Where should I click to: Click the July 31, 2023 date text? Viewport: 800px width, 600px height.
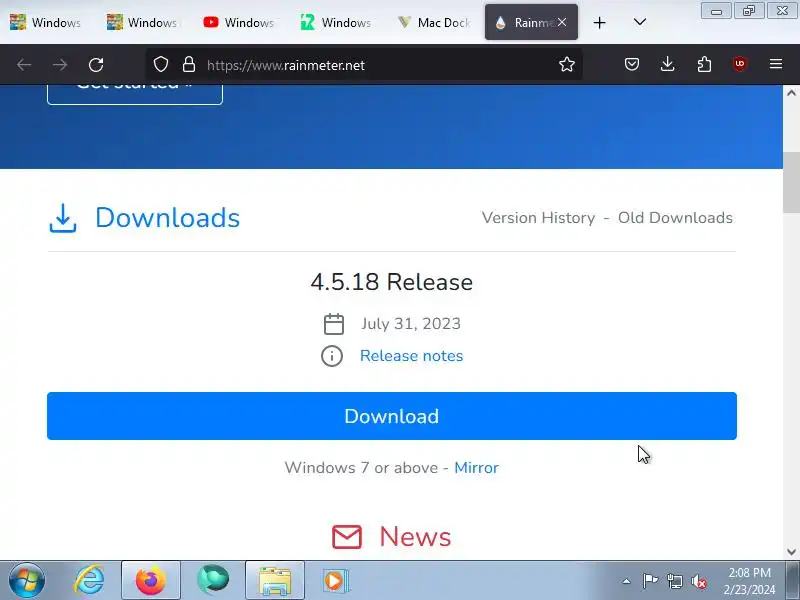click(x=411, y=324)
